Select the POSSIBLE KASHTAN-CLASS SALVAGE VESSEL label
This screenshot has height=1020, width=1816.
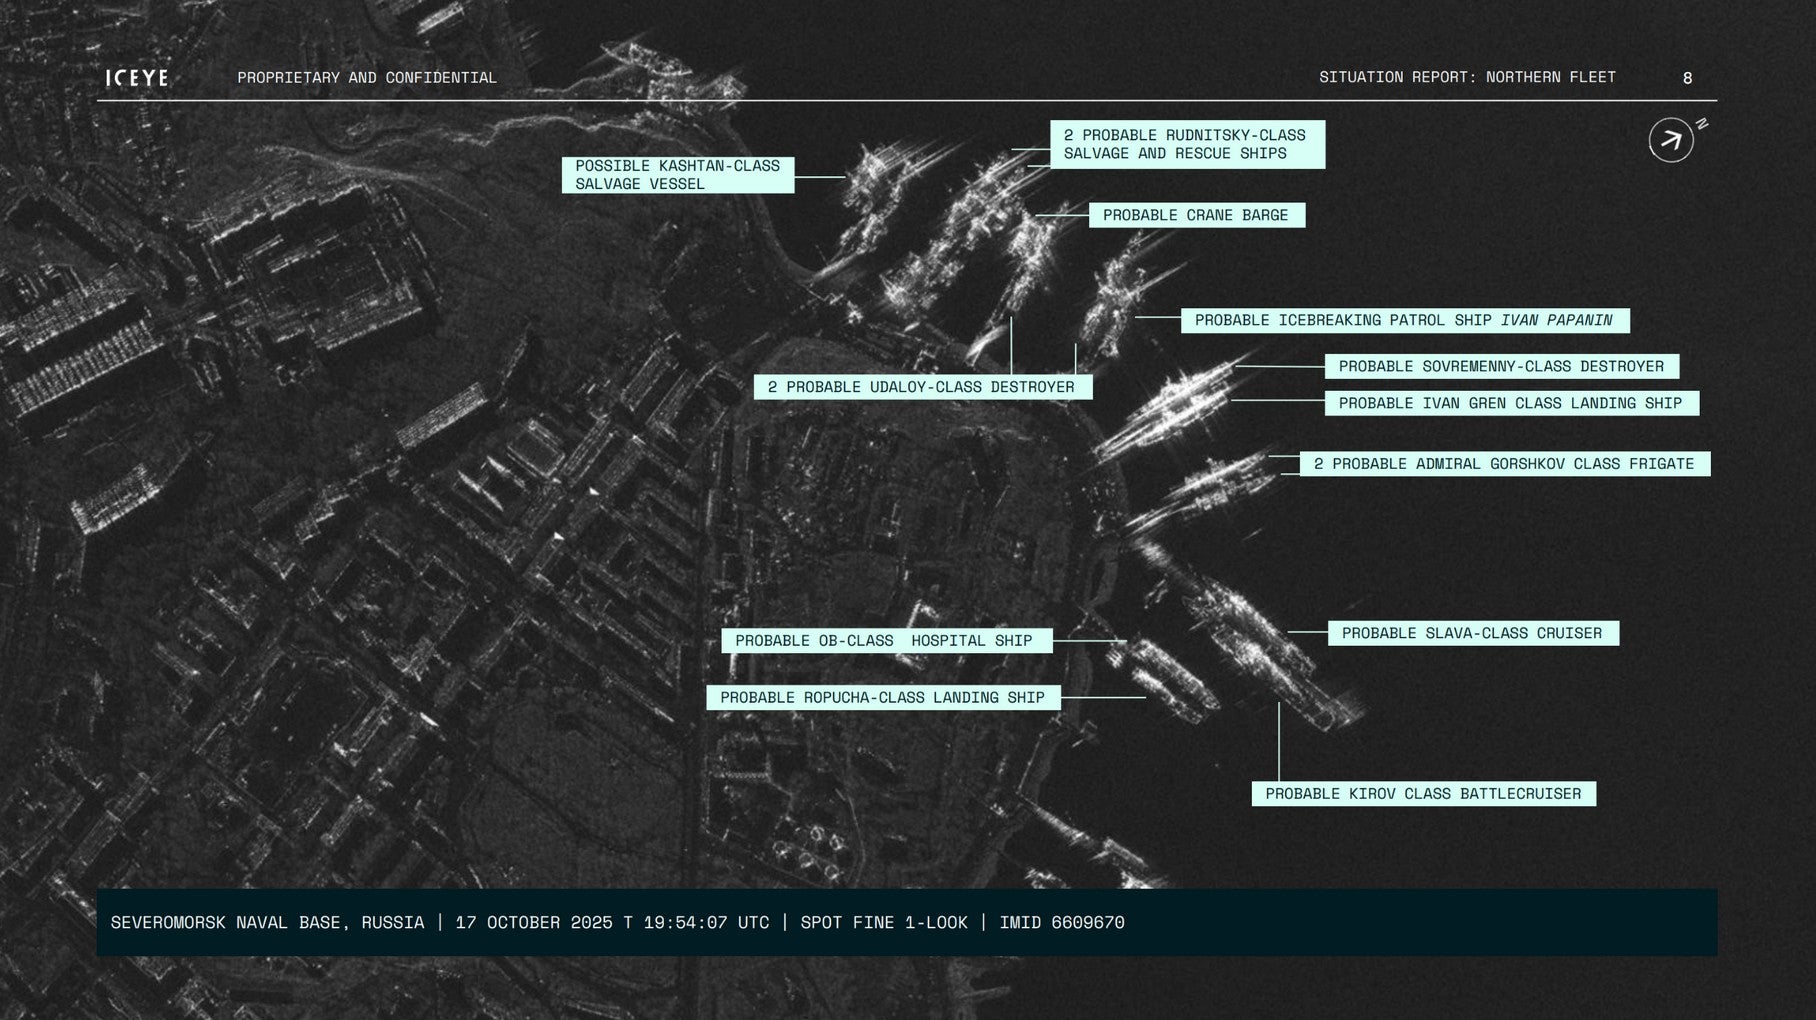click(678, 175)
